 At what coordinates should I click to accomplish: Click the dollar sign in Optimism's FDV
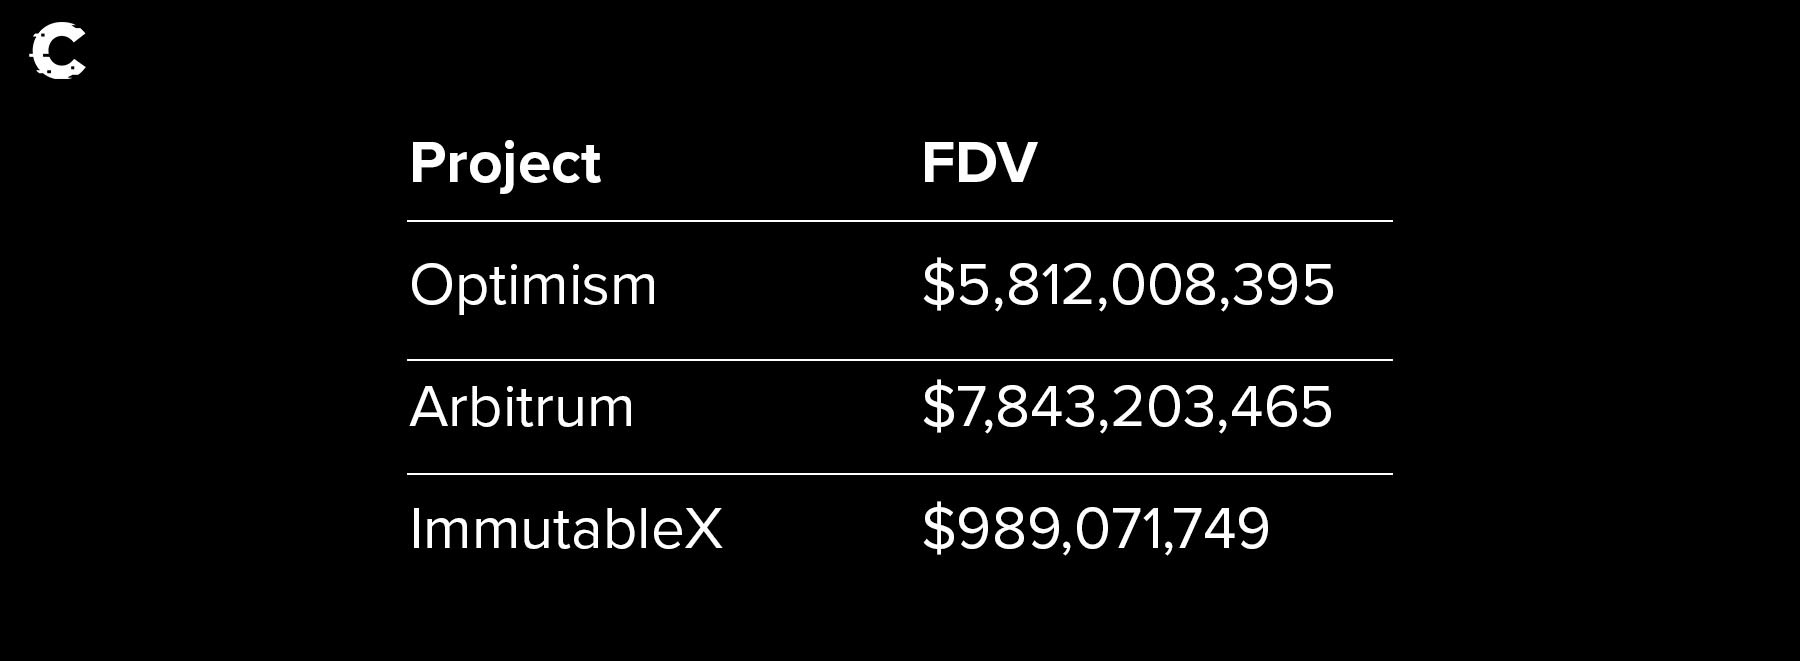click(938, 285)
